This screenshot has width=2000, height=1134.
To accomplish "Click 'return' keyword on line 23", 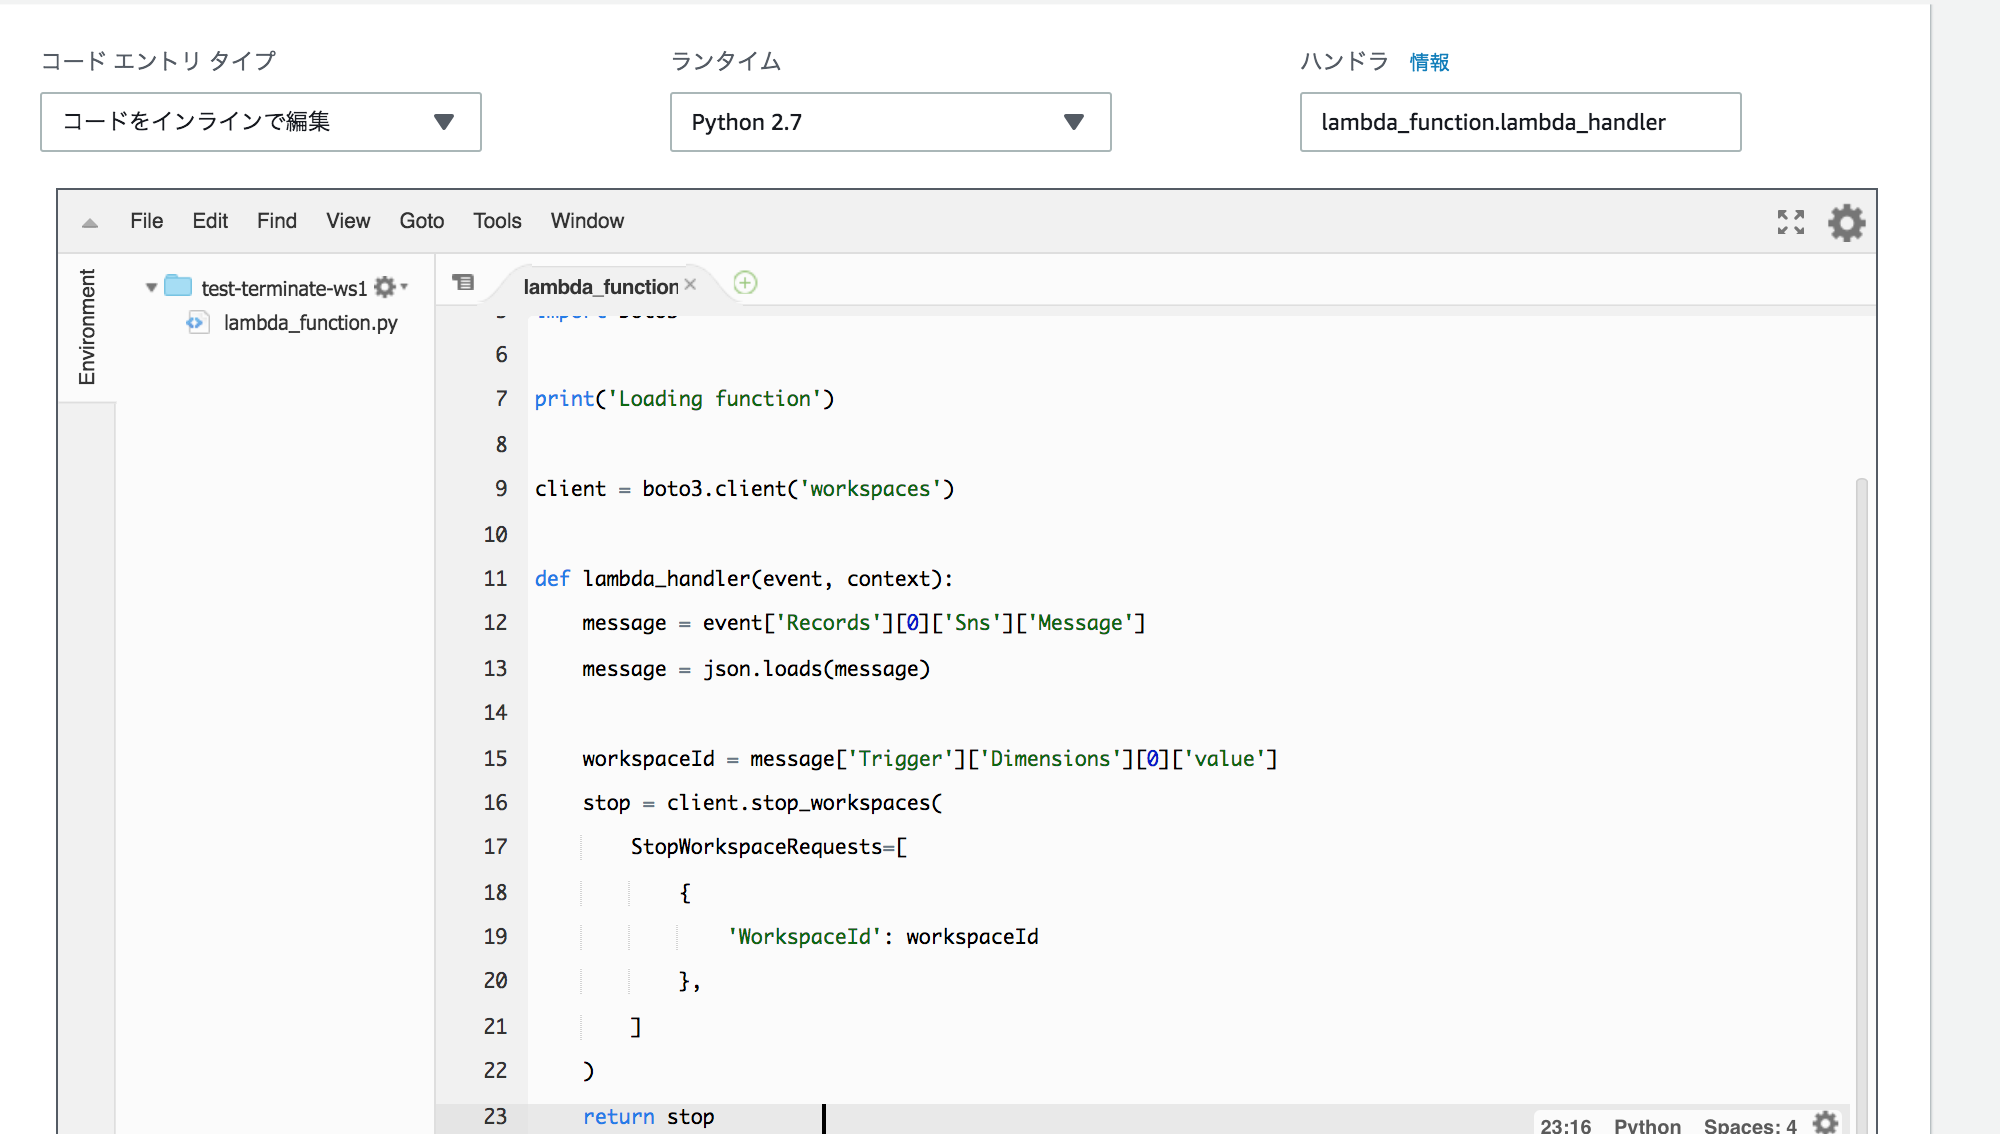I will pyautogui.click(x=618, y=1117).
